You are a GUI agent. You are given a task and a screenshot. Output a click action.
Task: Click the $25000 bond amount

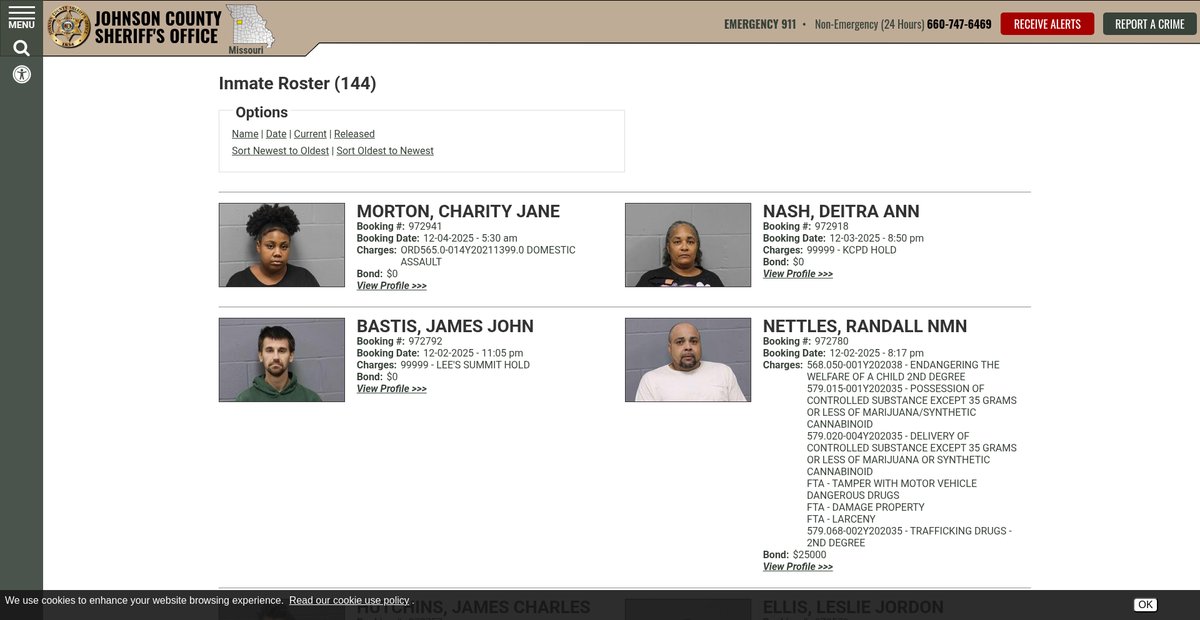[810, 555]
